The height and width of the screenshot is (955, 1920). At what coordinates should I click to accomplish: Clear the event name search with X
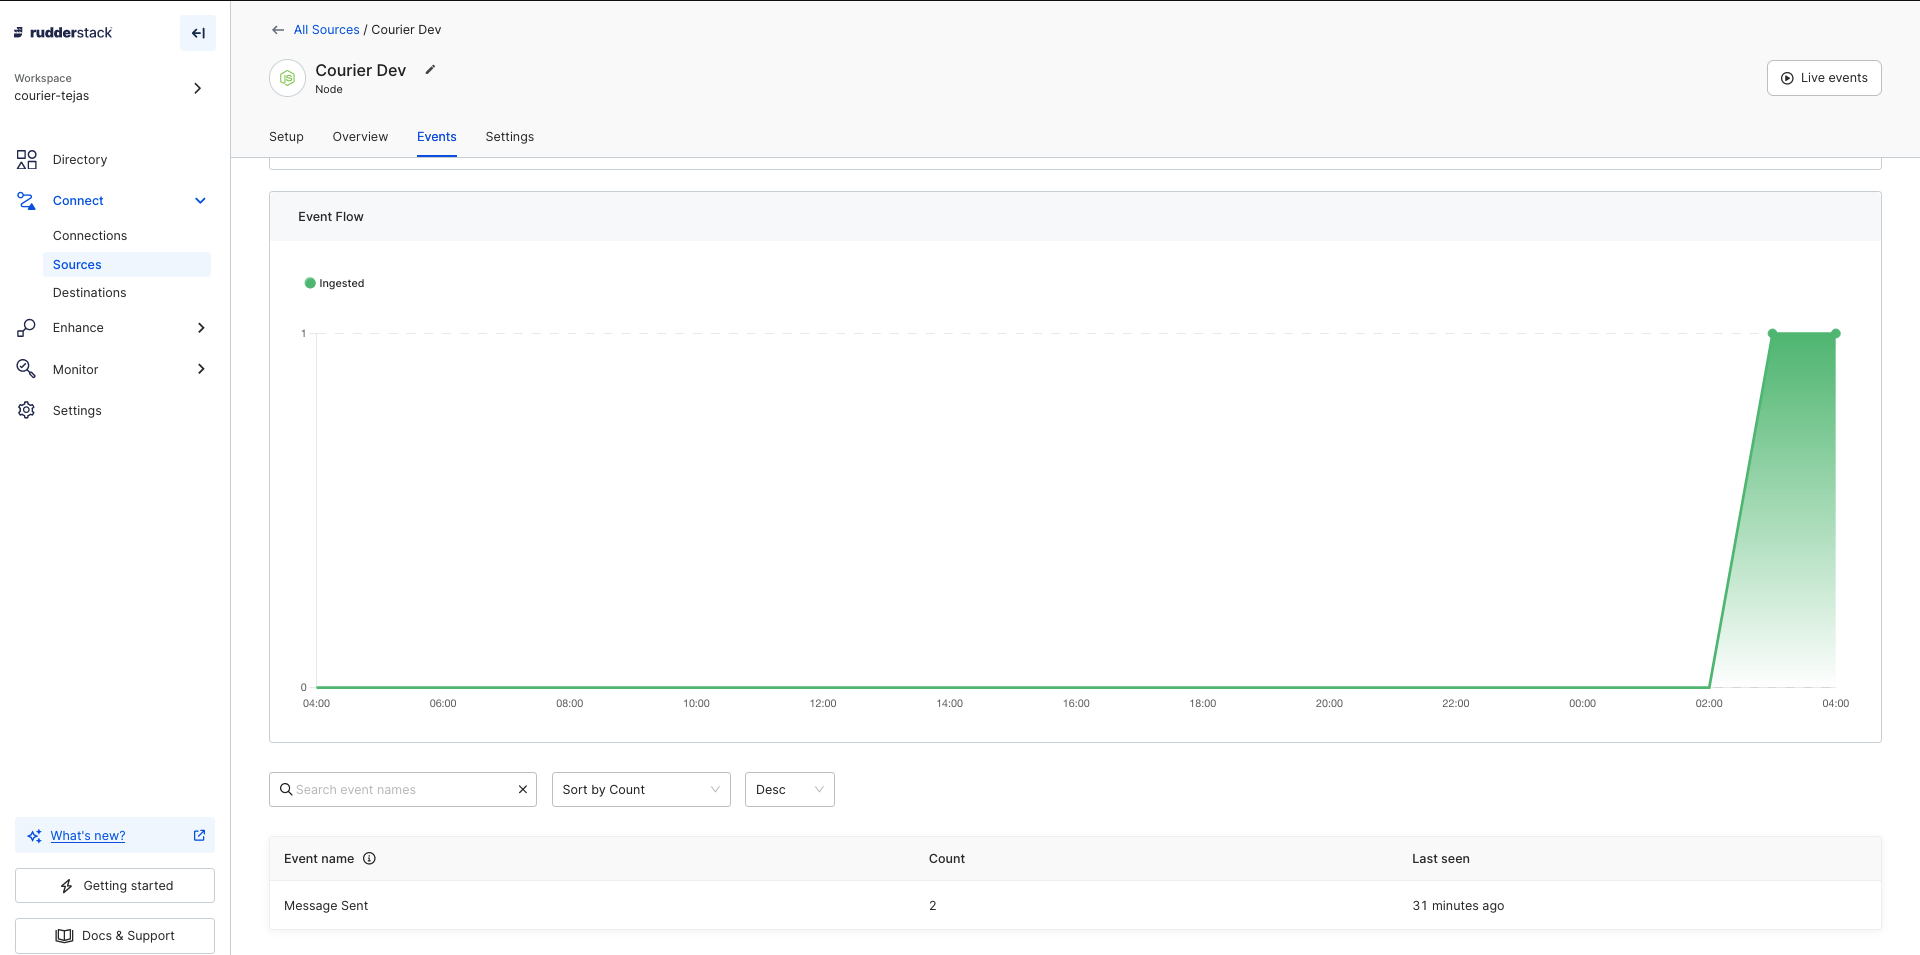coord(522,790)
